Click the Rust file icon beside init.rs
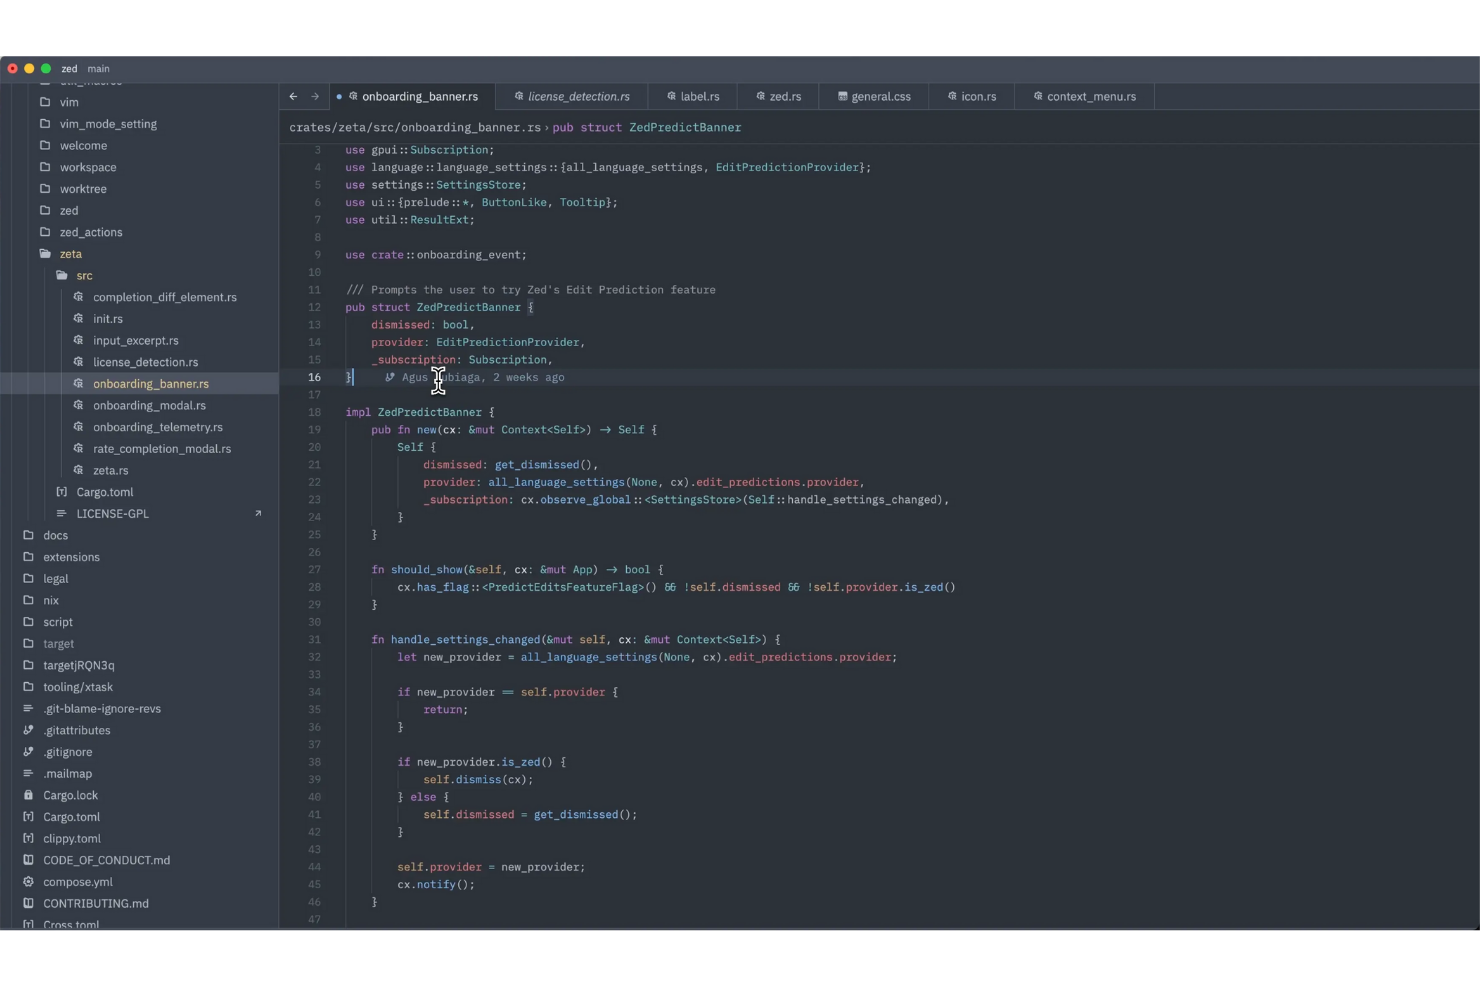 point(79,318)
